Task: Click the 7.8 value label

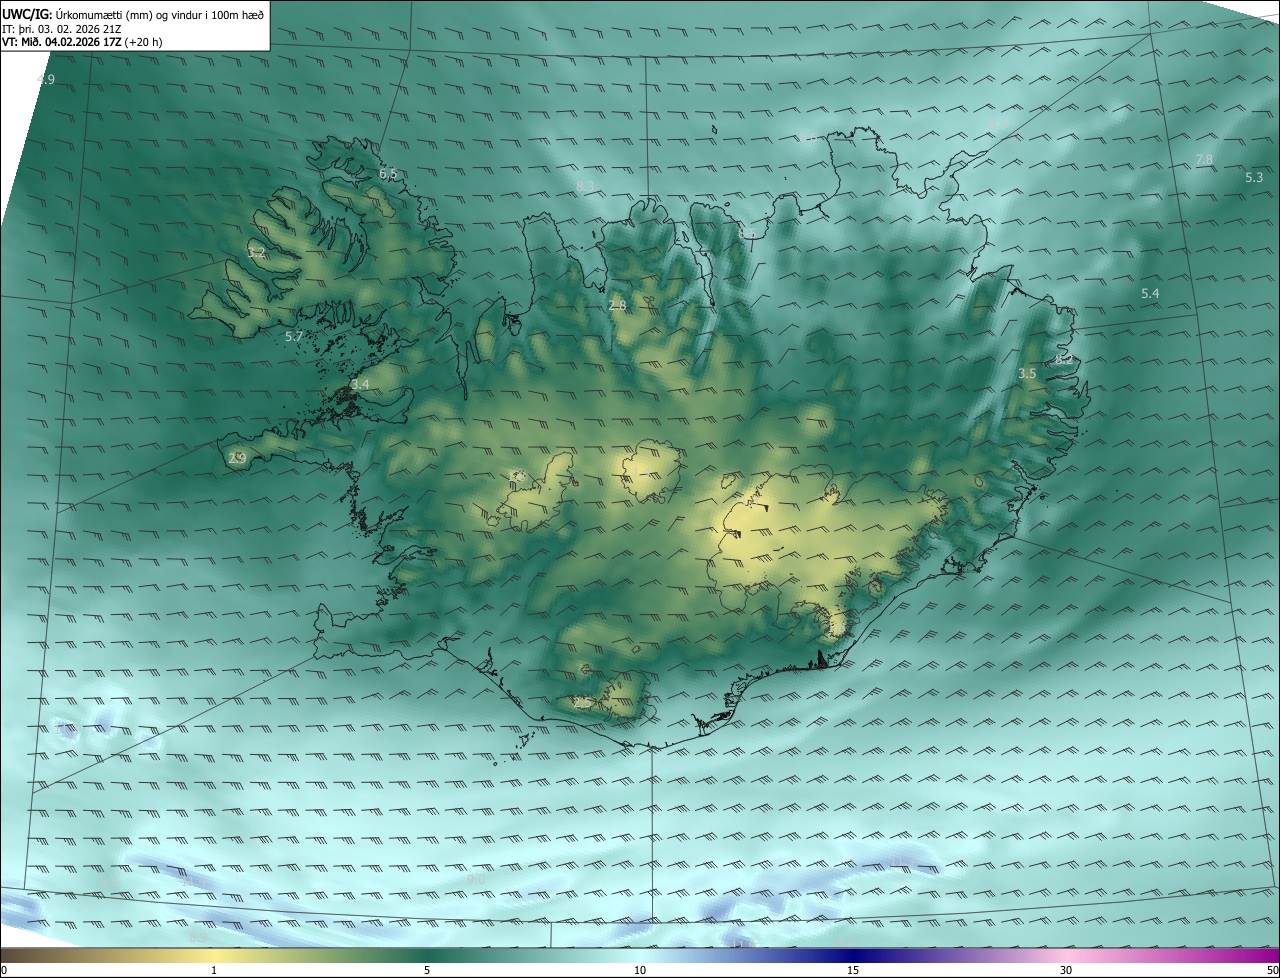Action: tap(1204, 160)
